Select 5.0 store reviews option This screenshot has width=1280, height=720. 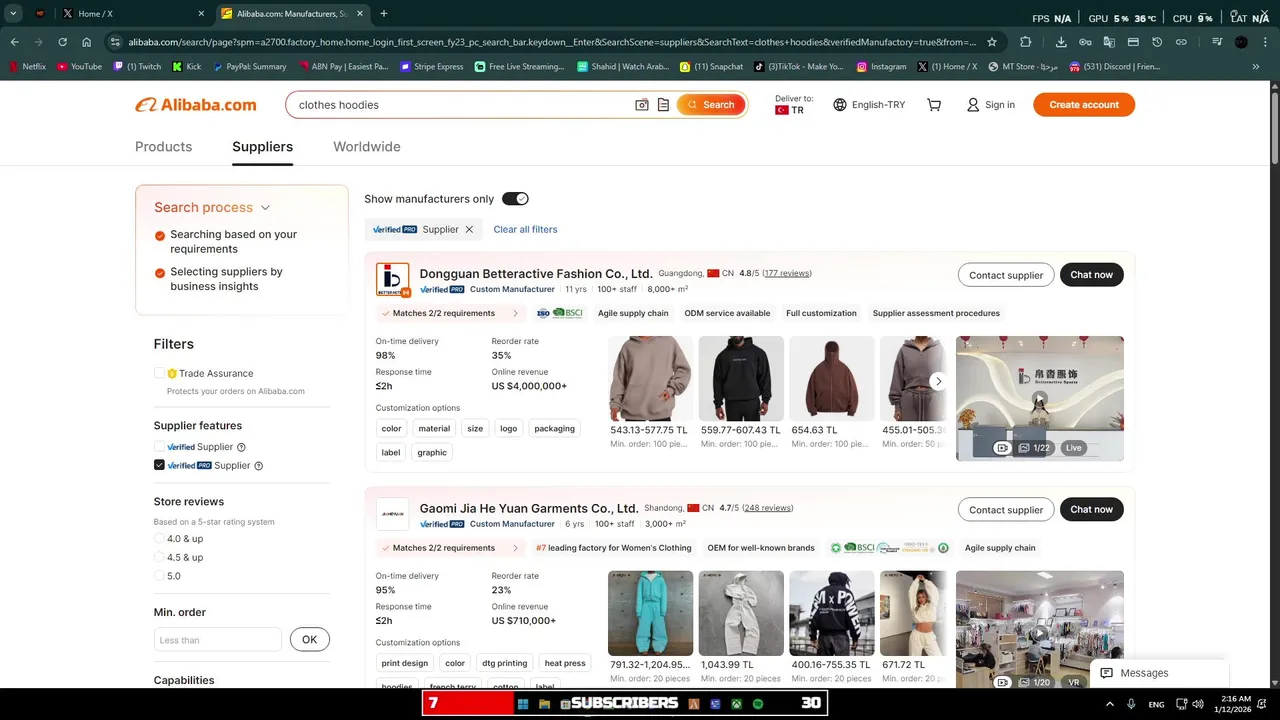[x=159, y=576]
